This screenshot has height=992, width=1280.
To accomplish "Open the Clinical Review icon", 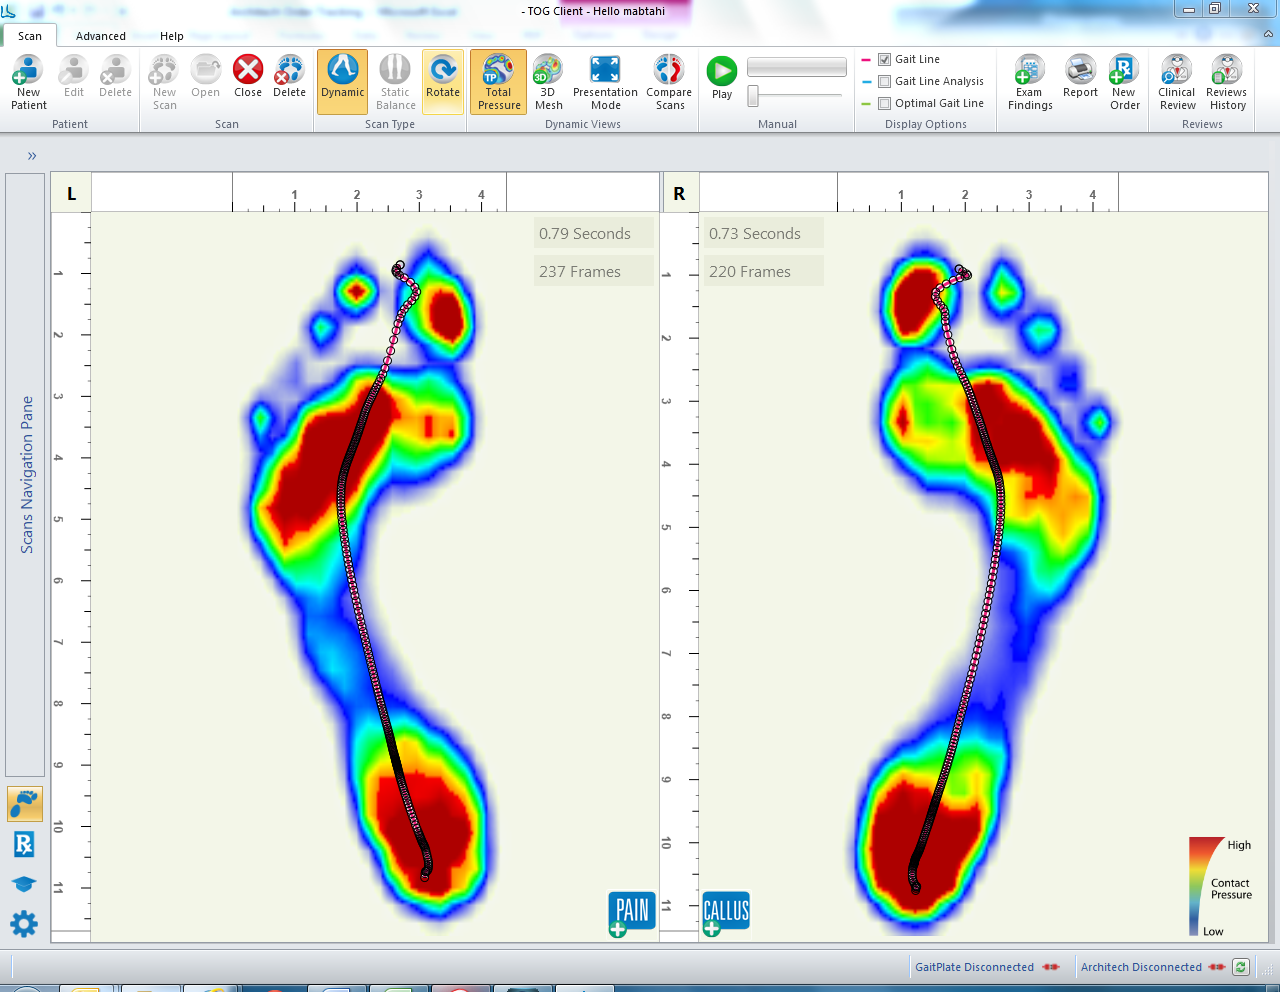I will [x=1177, y=82].
